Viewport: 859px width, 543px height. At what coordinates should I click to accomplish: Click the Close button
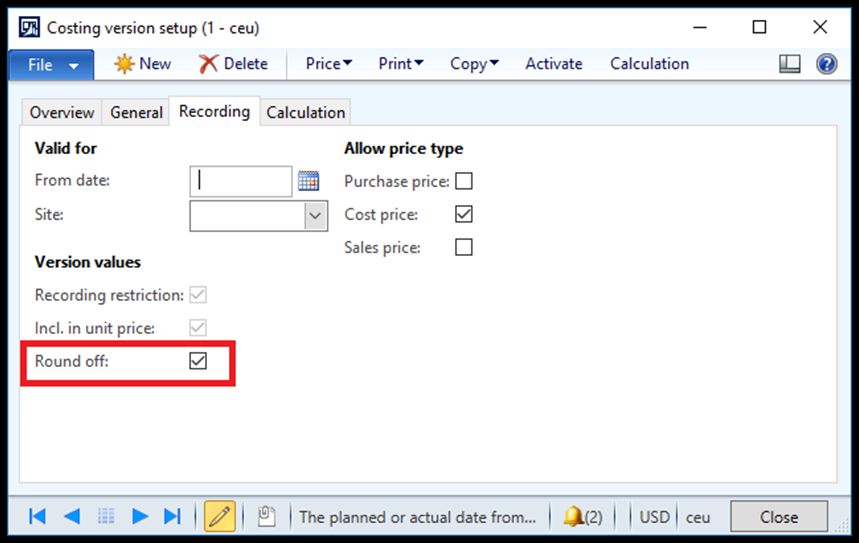pyautogui.click(x=778, y=517)
